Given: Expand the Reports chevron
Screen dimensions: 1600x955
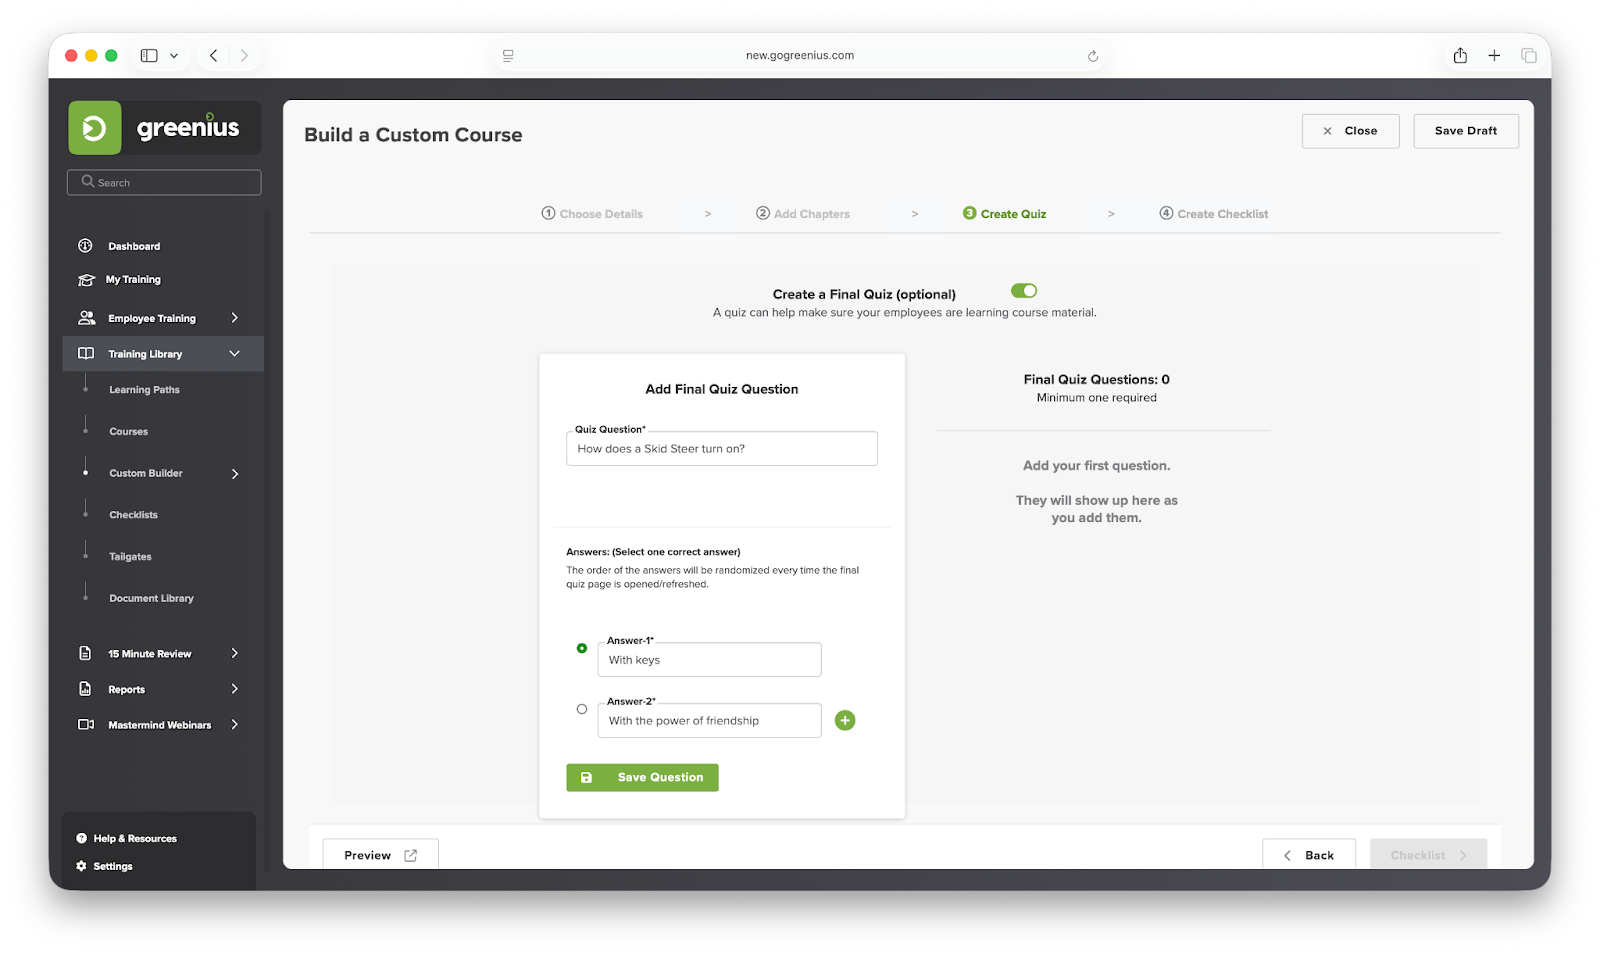Looking at the screenshot, I should coord(235,689).
